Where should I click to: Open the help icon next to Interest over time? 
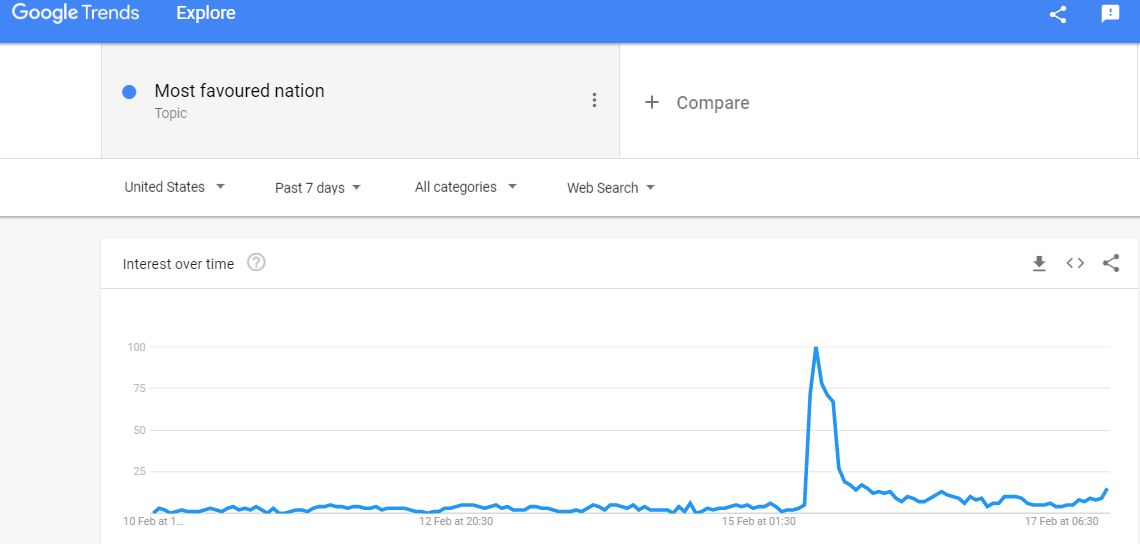pyautogui.click(x=256, y=263)
